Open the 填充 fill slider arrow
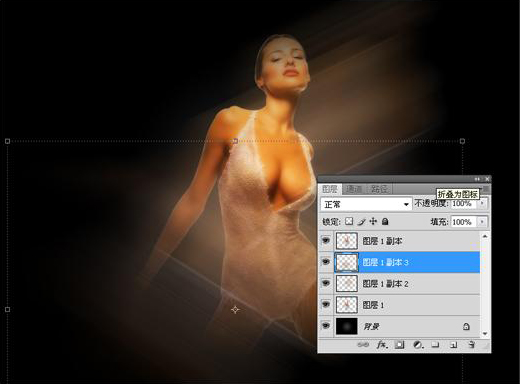 click(482, 221)
